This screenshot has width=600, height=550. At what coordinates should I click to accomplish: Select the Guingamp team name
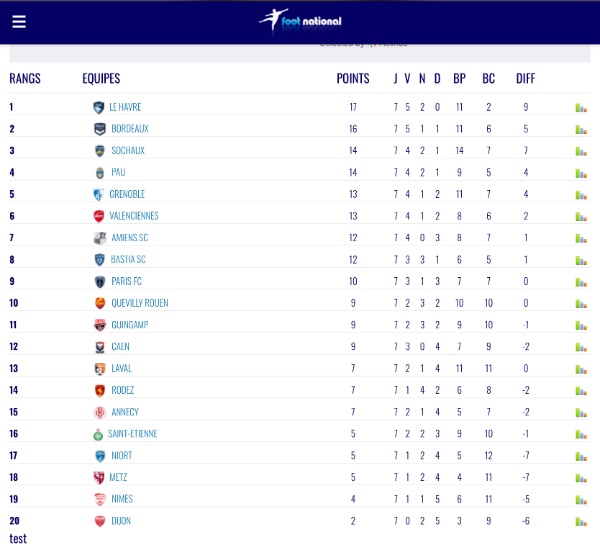tap(130, 325)
